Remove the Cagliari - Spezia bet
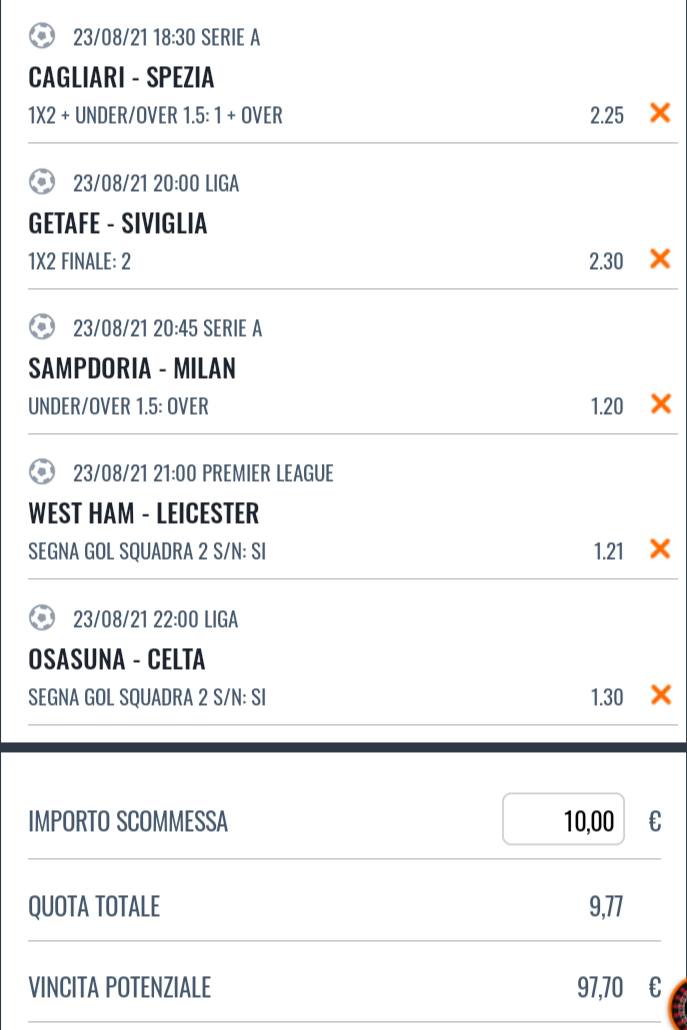Screen dimensions: 687x1030 pos(659,113)
